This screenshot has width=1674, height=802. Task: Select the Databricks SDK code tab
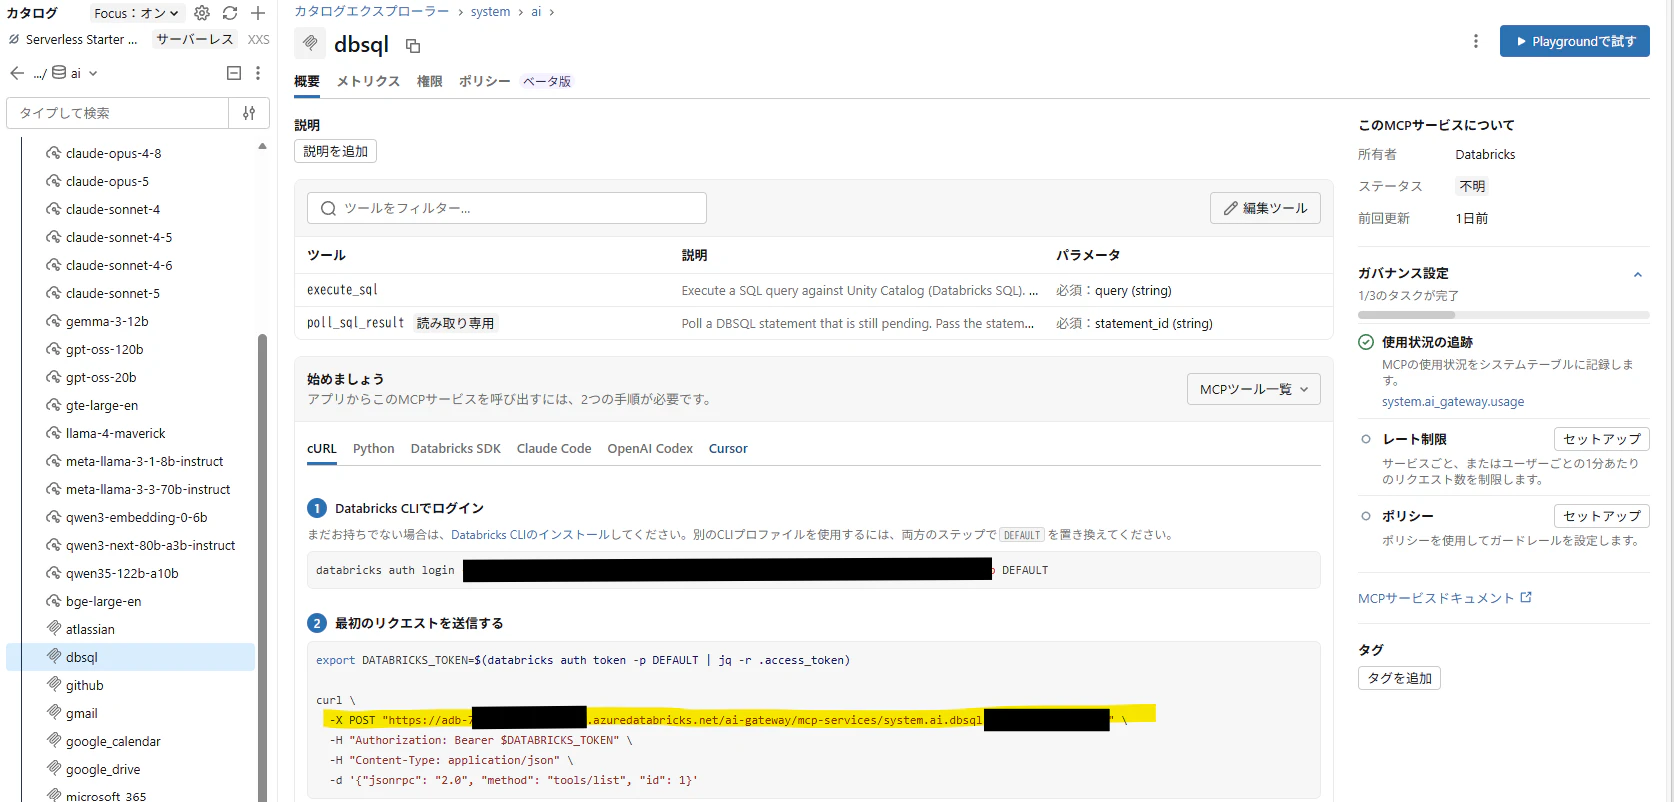[456, 448]
